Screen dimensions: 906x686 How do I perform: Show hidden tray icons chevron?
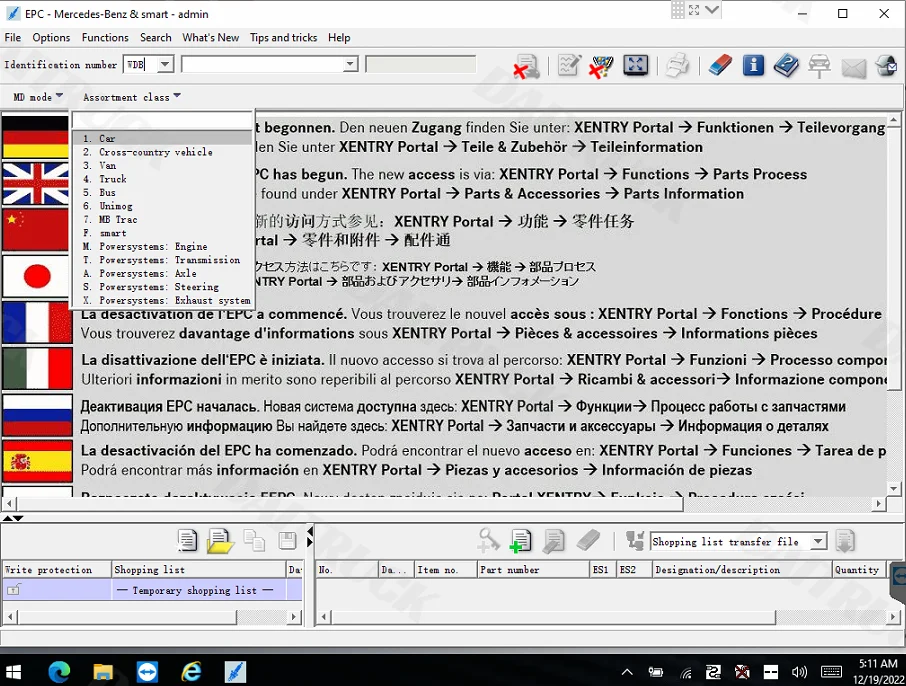pos(627,672)
